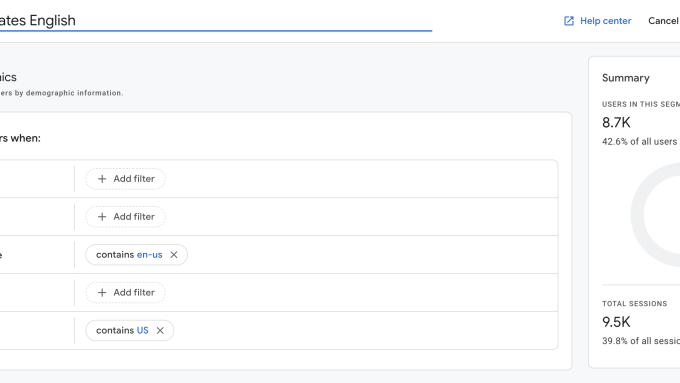680x383 pixels.
Task: Edit the segment name field ending in English
Action: 216,20
